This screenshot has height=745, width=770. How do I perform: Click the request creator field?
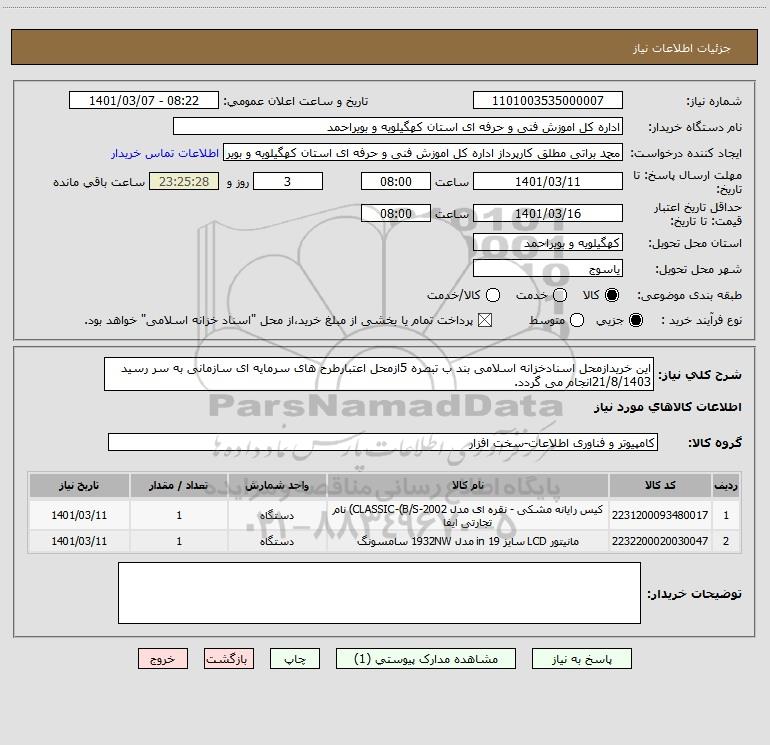coord(423,153)
